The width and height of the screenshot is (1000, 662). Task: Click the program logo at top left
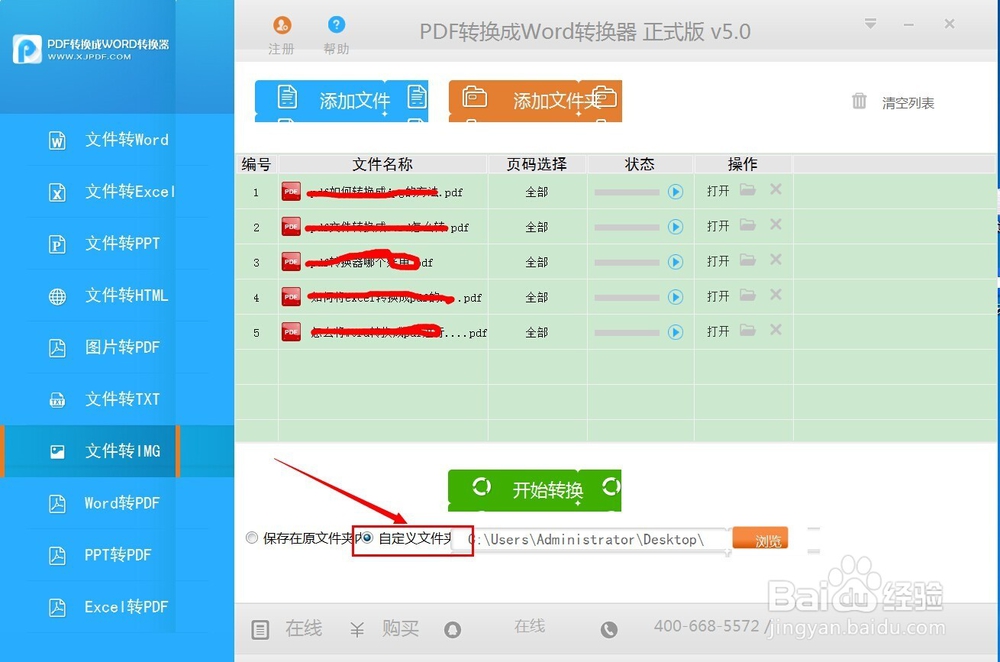click(x=27, y=49)
